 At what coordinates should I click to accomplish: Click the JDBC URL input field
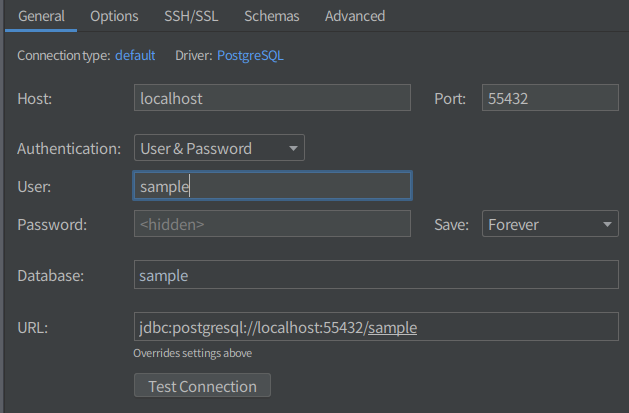pos(375,327)
